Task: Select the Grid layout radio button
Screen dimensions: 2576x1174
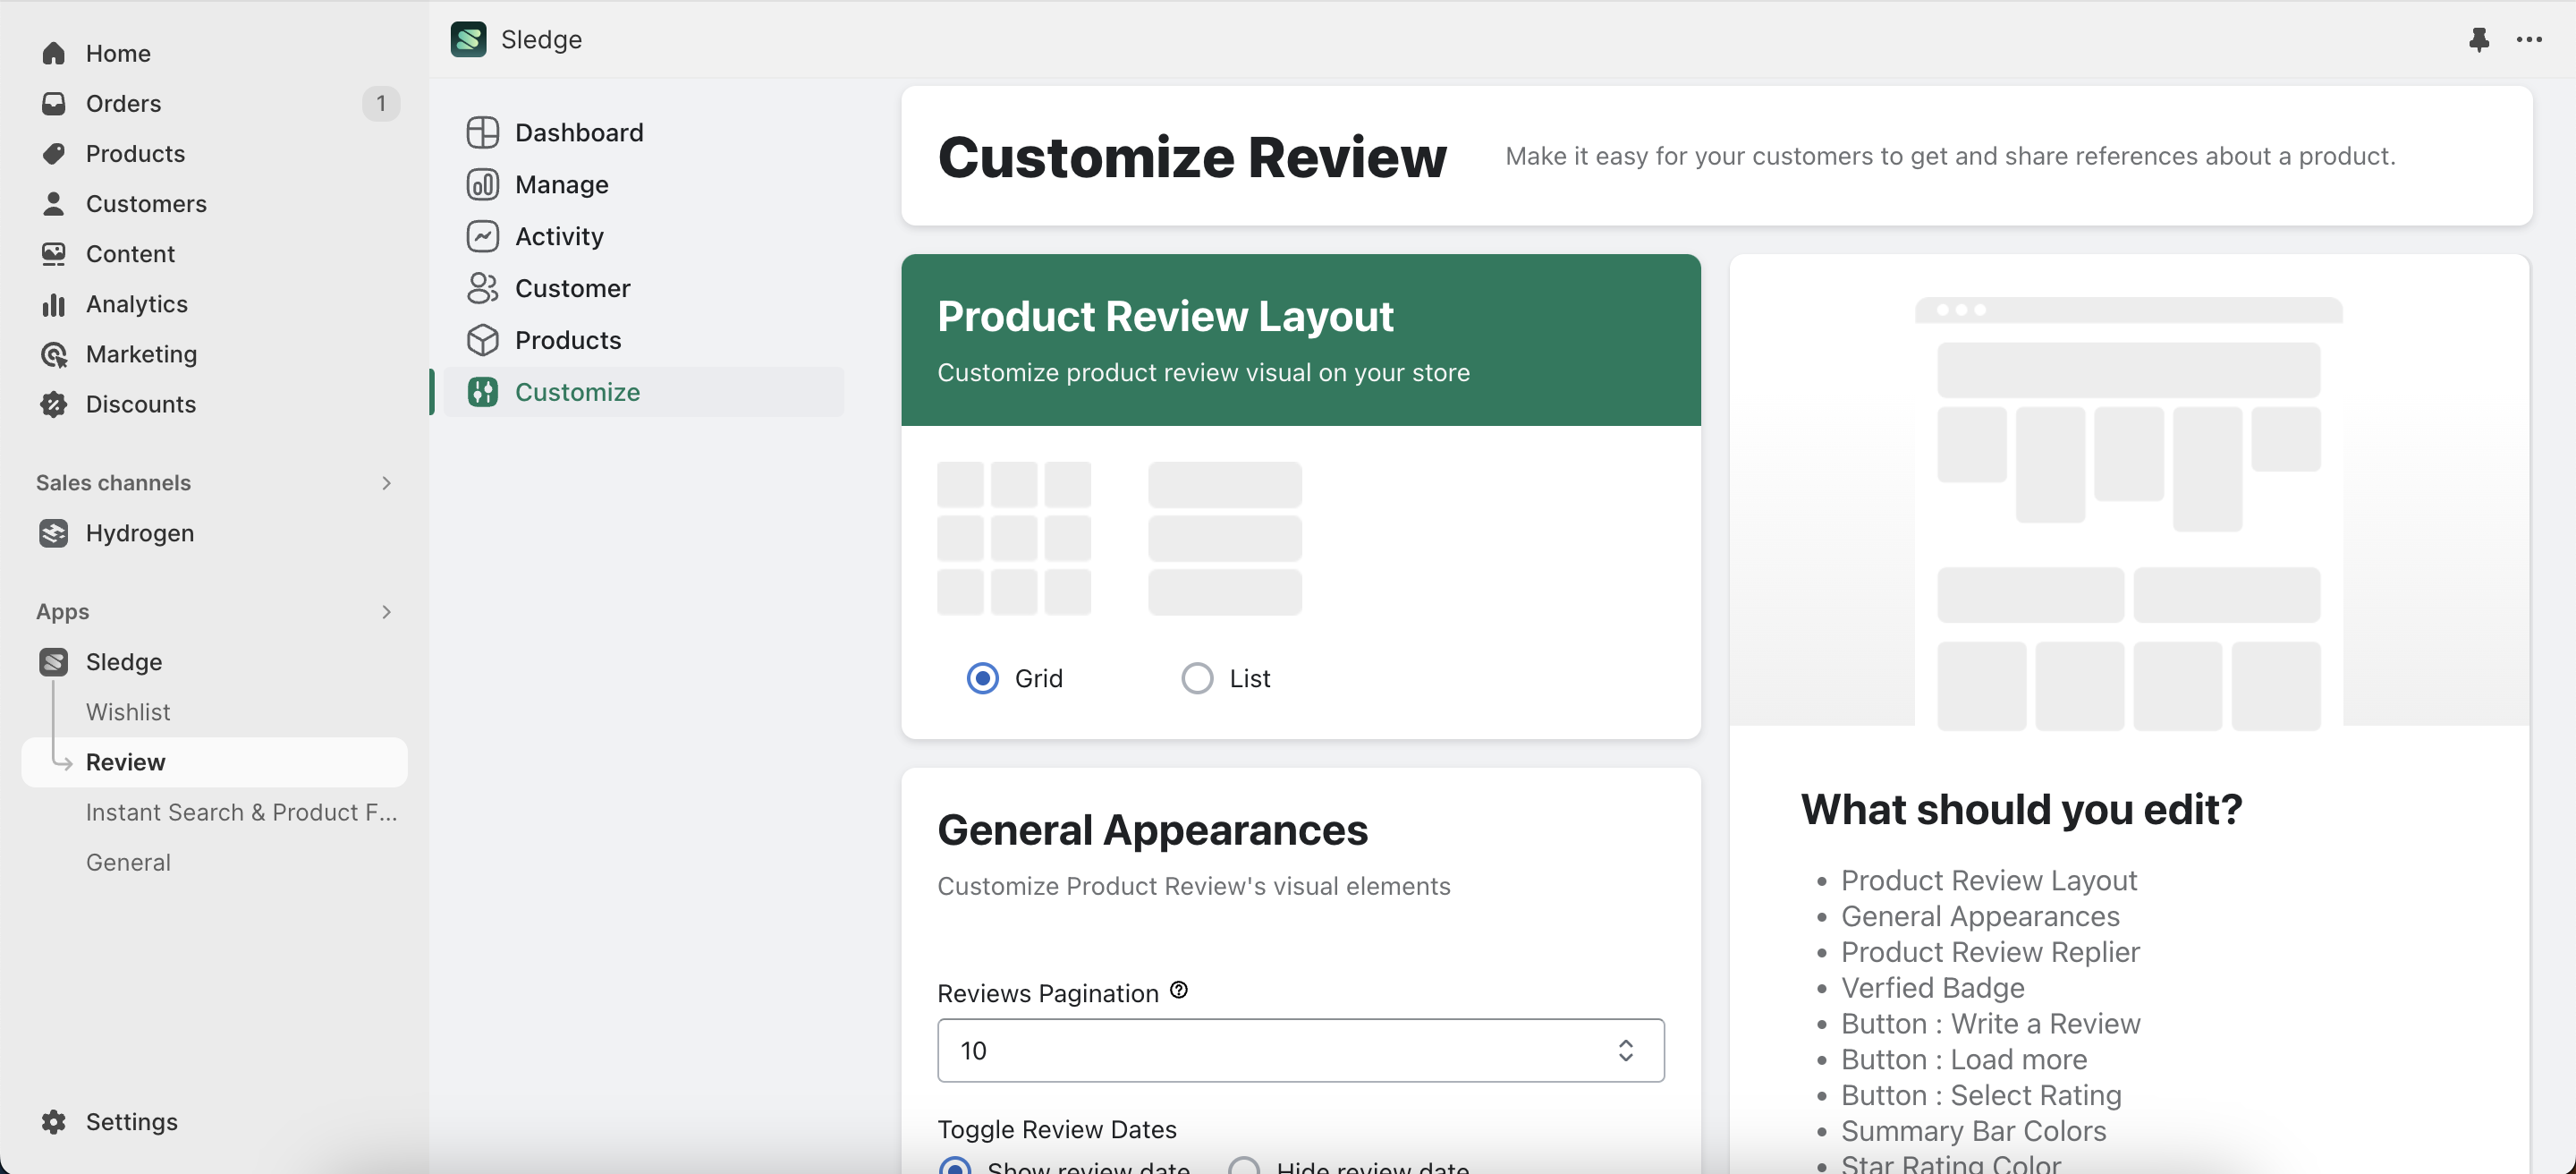Action: pos(982,678)
